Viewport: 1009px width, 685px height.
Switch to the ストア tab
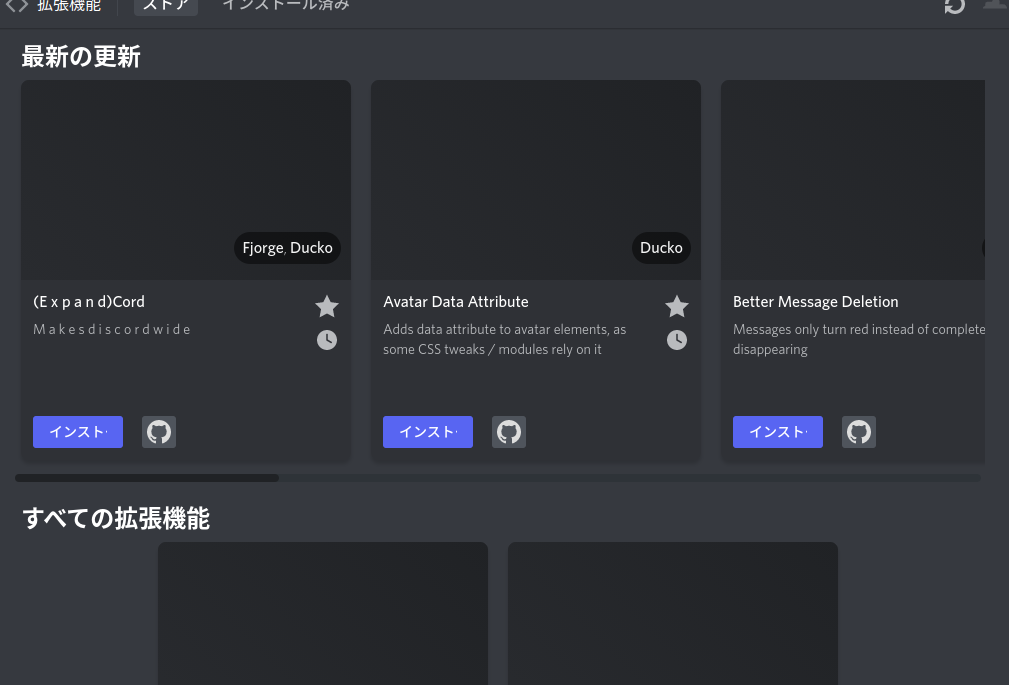point(165,6)
